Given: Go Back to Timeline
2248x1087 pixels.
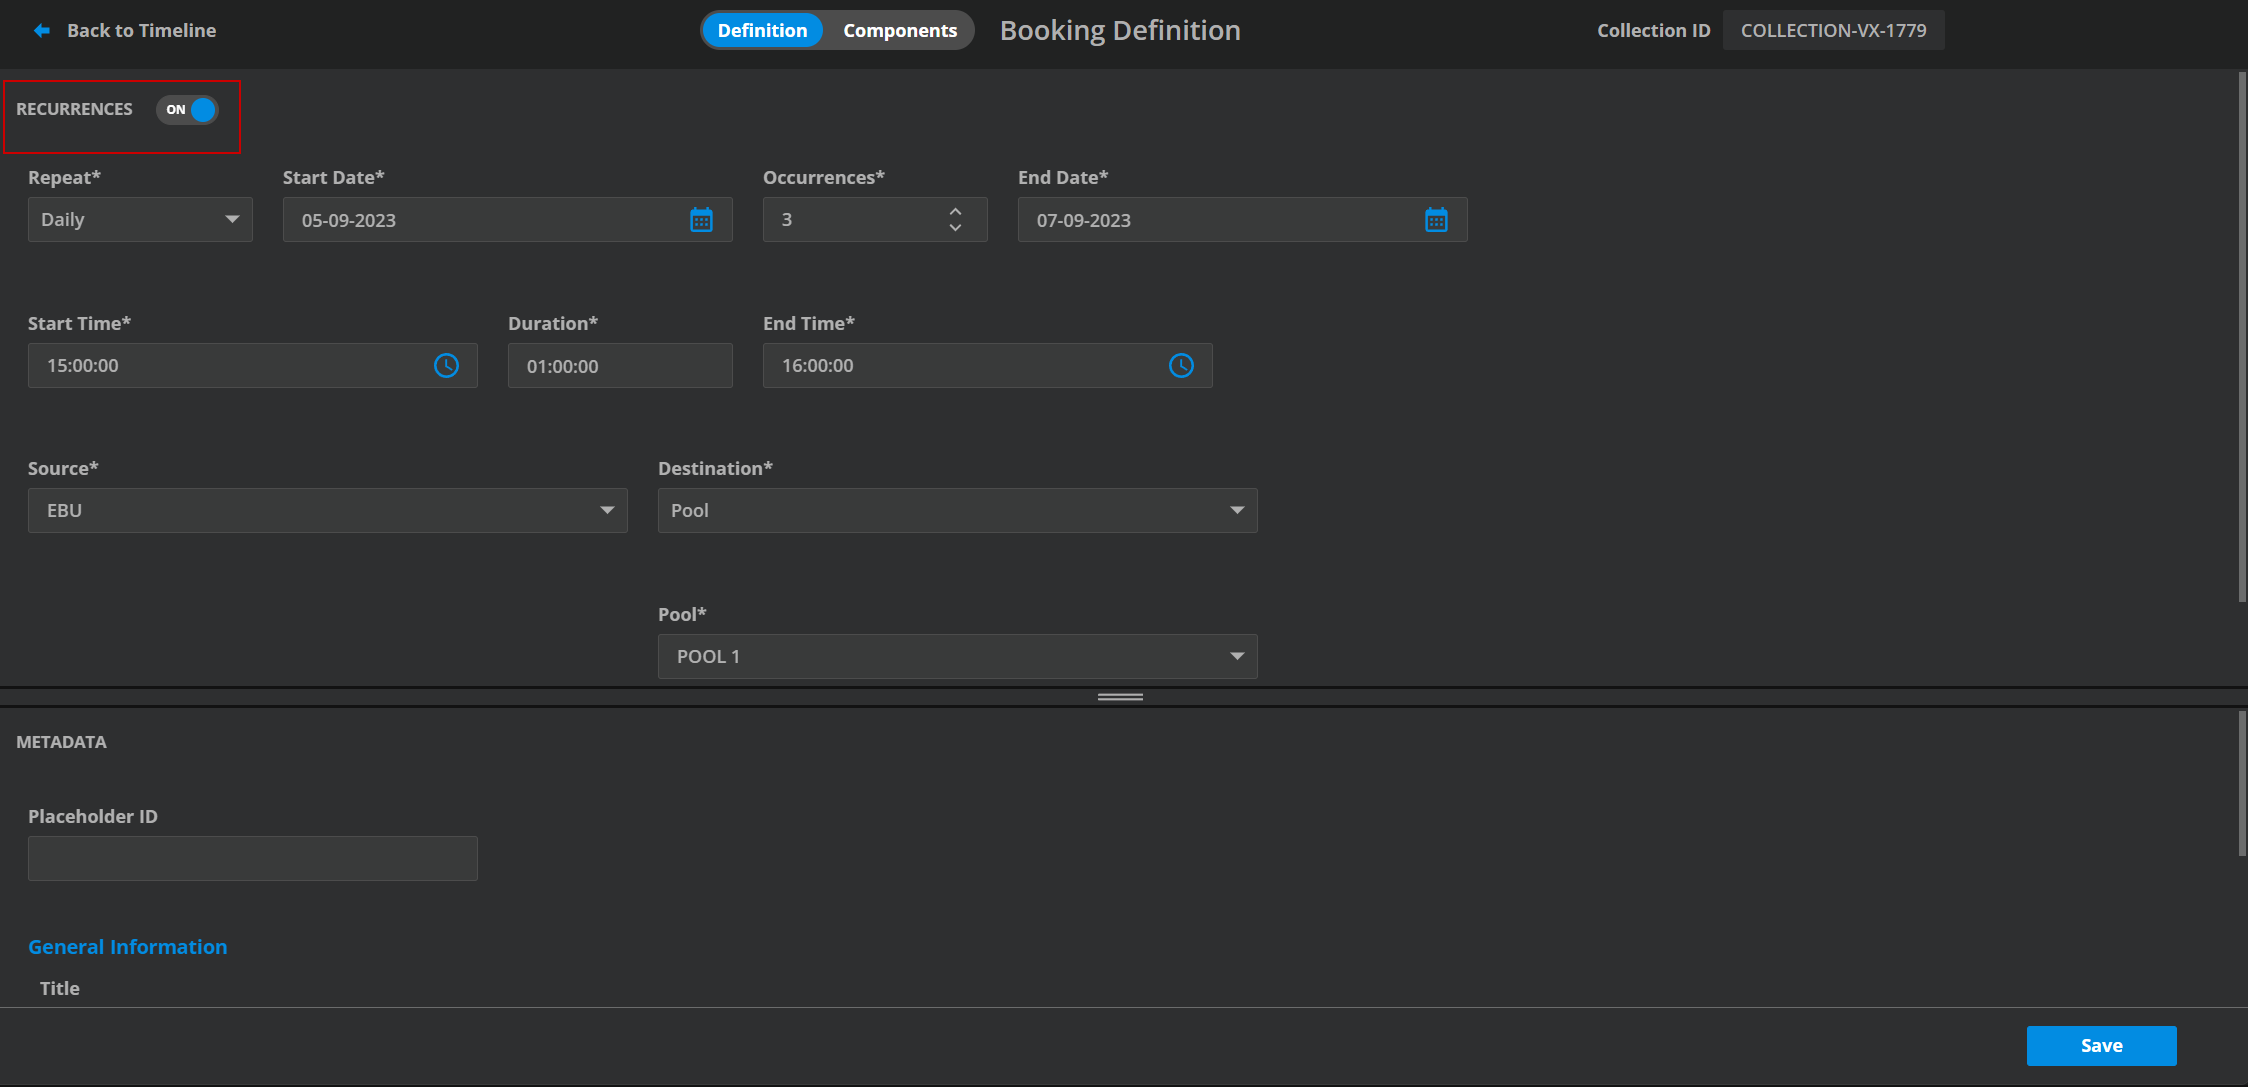Looking at the screenshot, I should tap(141, 31).
